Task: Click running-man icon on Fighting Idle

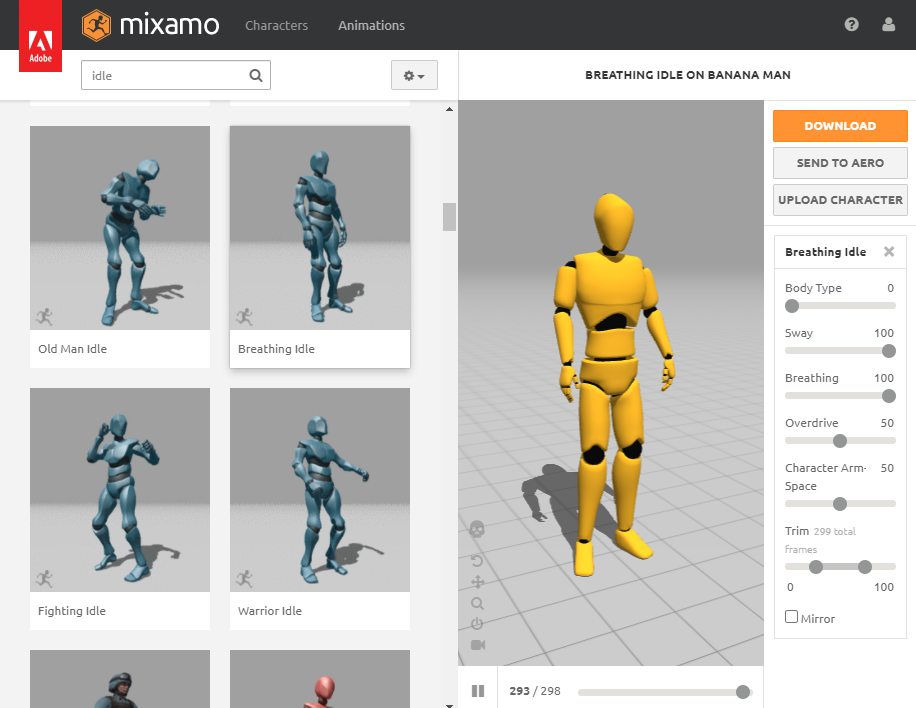Action: pos(44,578)
